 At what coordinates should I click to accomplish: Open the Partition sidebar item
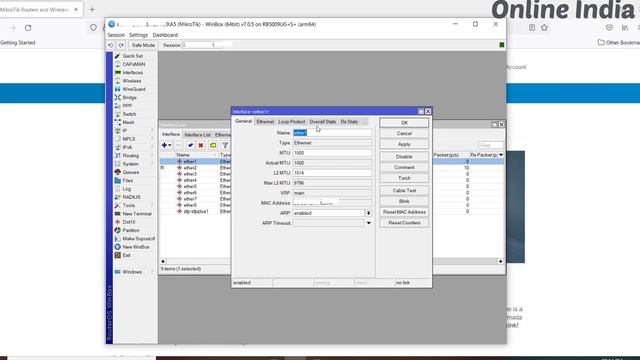[x=131, y=230]
